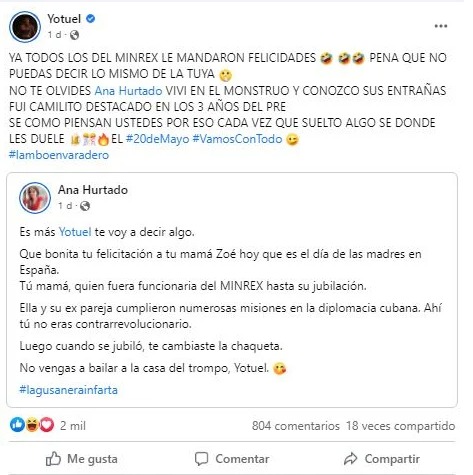View the 804 comentarios list
Screen dimensions: 473x475
click(x=296, y=426)
